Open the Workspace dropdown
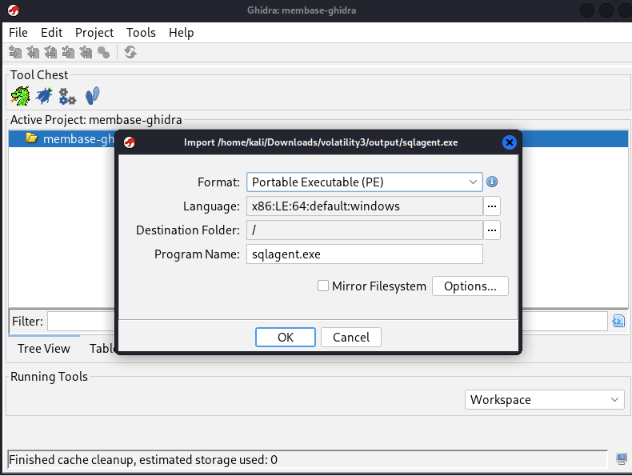The width and height of the screenshot is (632, 476). (545, 400)
